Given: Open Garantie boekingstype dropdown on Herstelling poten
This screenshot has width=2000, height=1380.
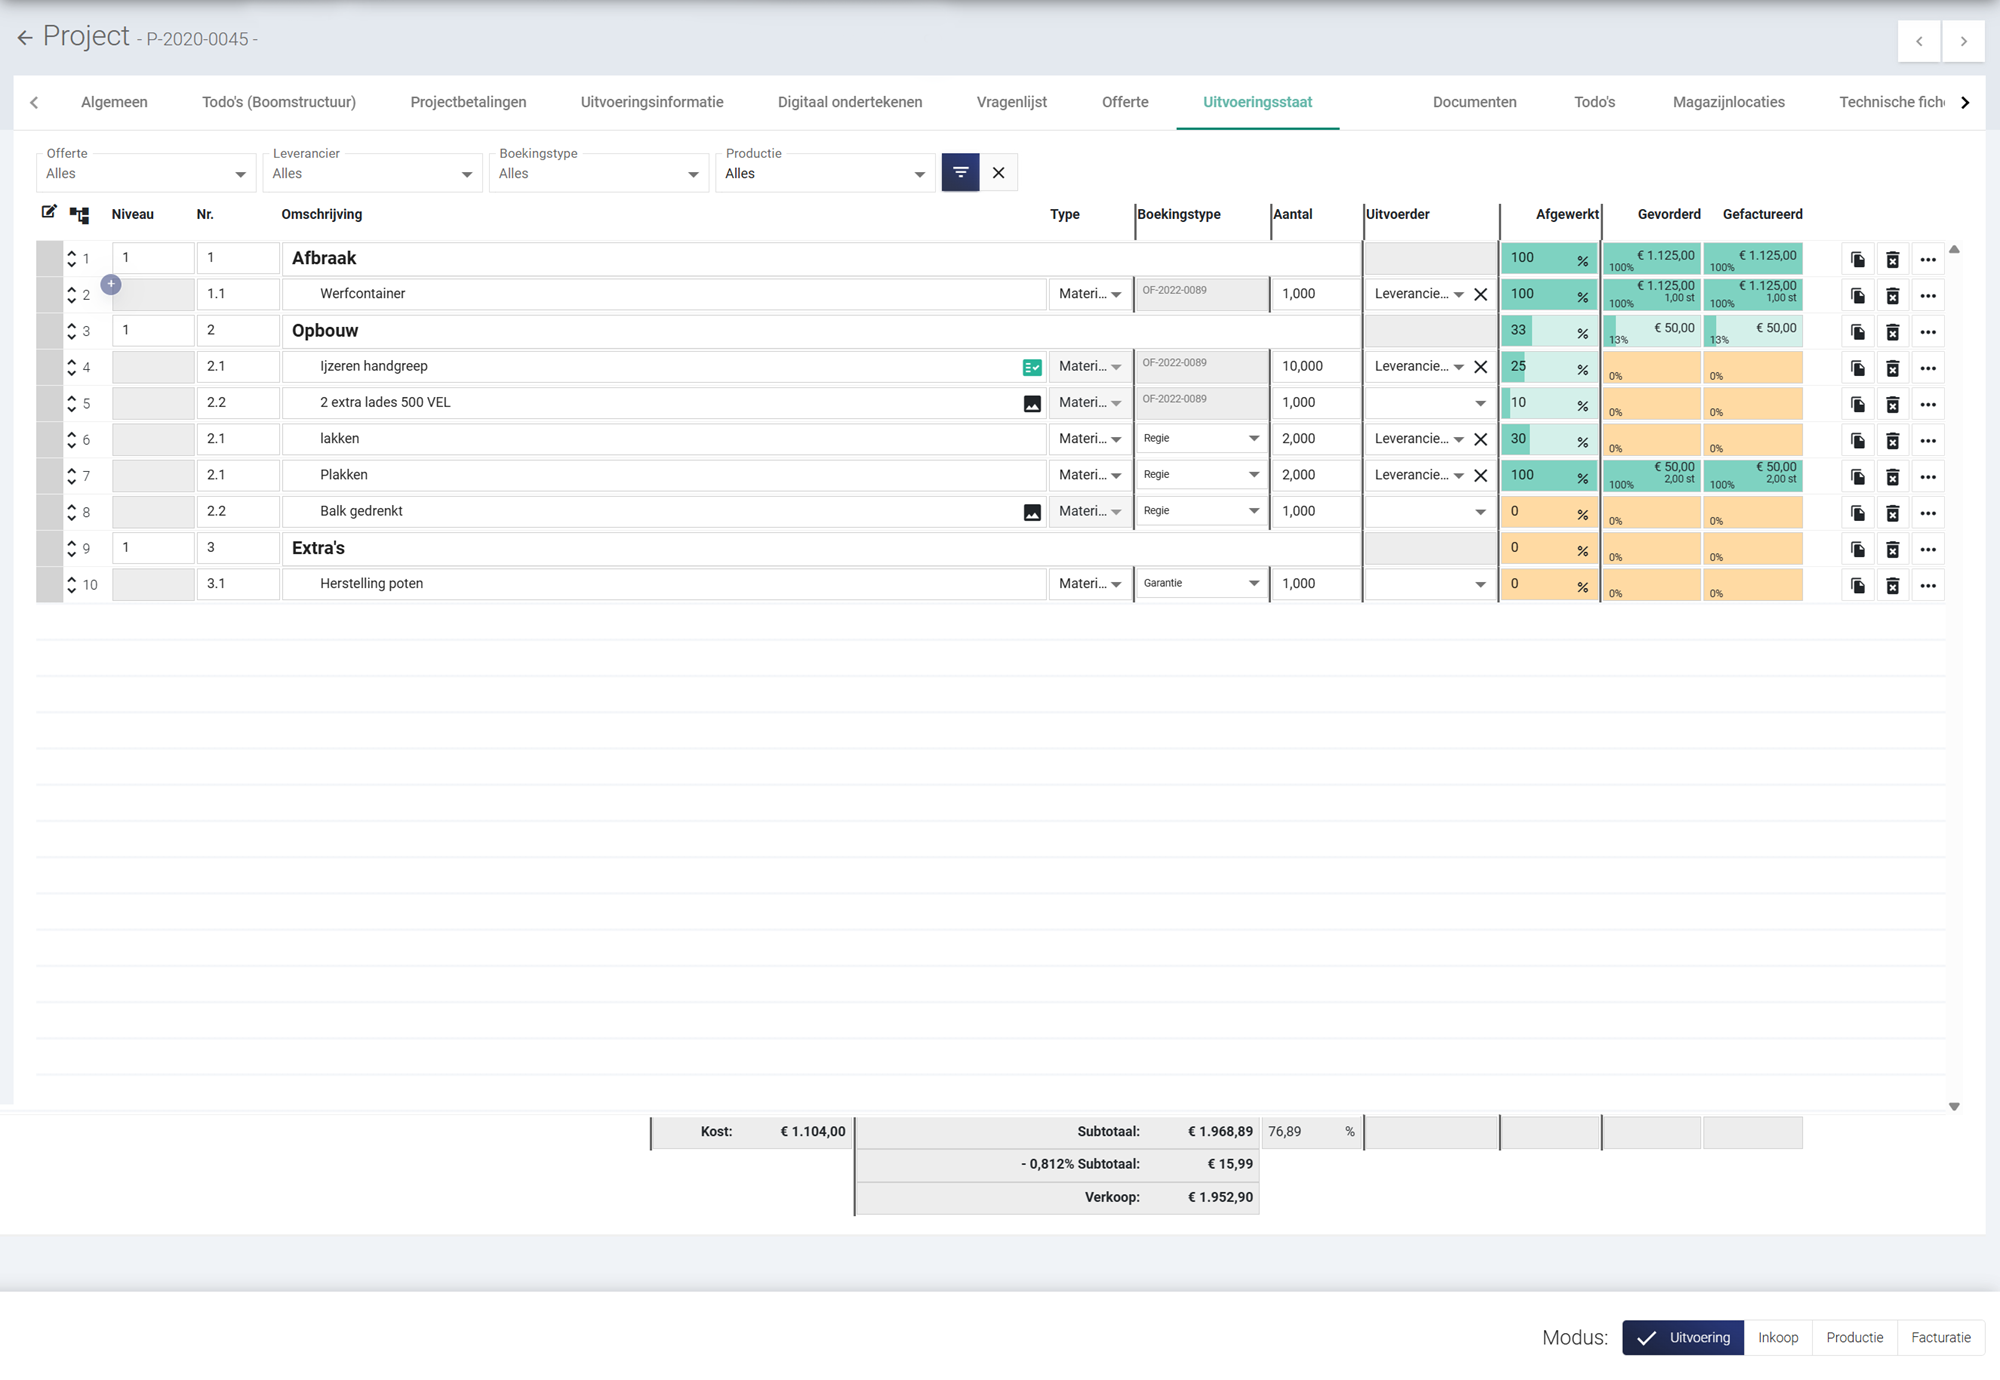Looking at the screenshot, I should click(x=1201, y=583).
